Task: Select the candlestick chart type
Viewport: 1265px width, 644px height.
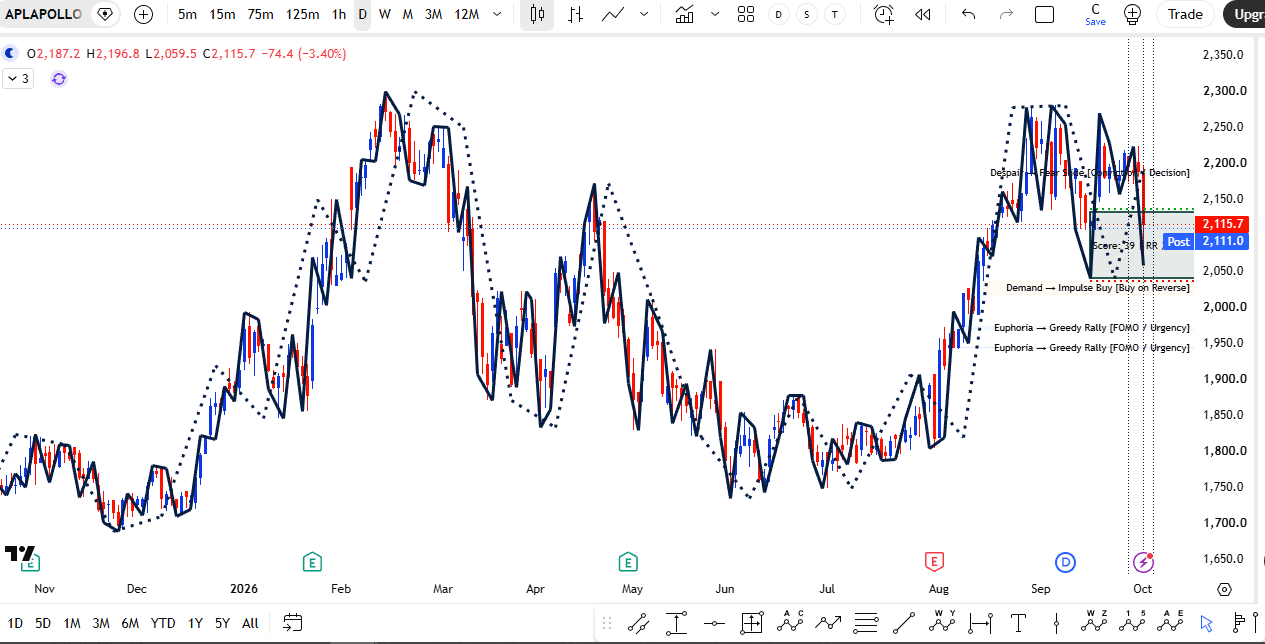Action: (x=538, y=14)
